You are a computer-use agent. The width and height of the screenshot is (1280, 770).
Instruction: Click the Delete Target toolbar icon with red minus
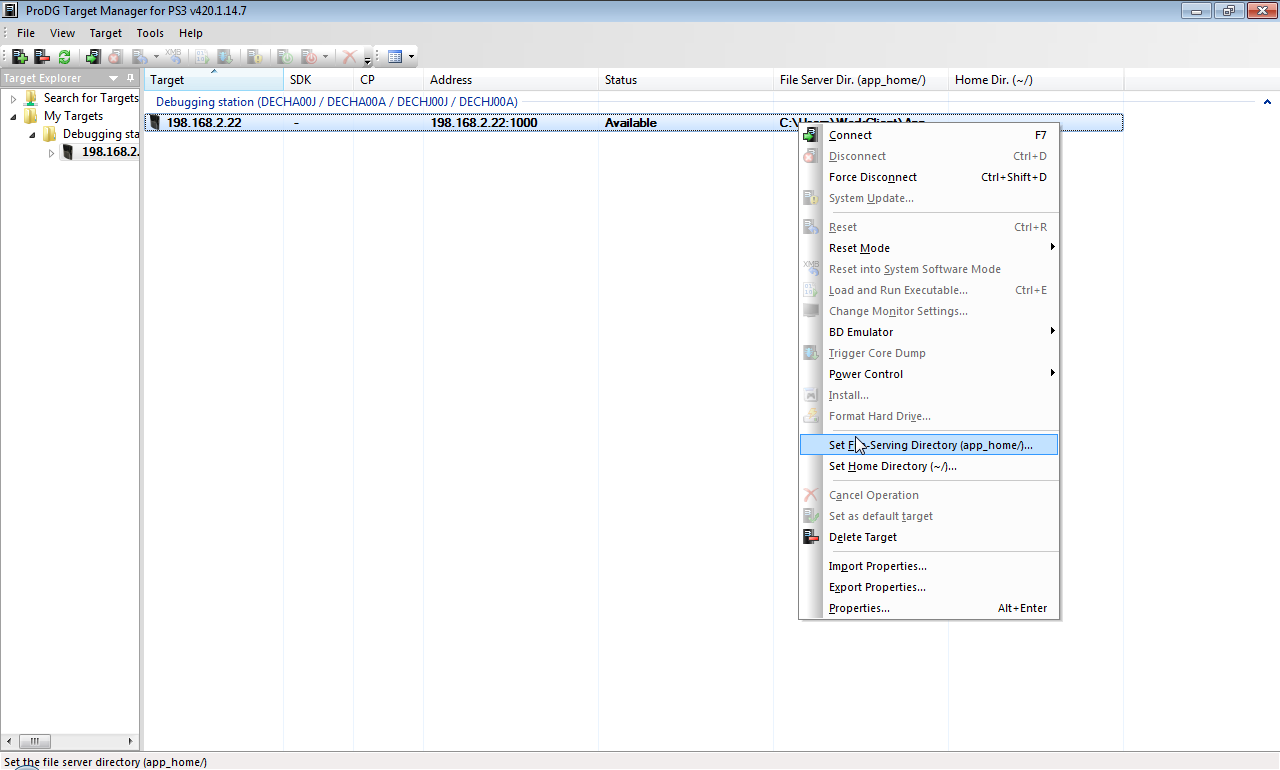coord(42,57)
